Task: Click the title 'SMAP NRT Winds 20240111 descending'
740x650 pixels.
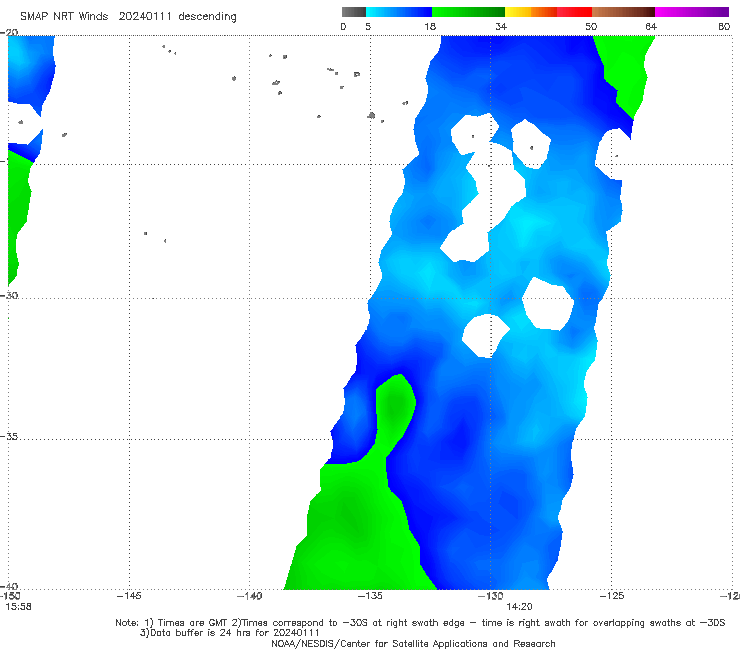Action: point(128,16)
